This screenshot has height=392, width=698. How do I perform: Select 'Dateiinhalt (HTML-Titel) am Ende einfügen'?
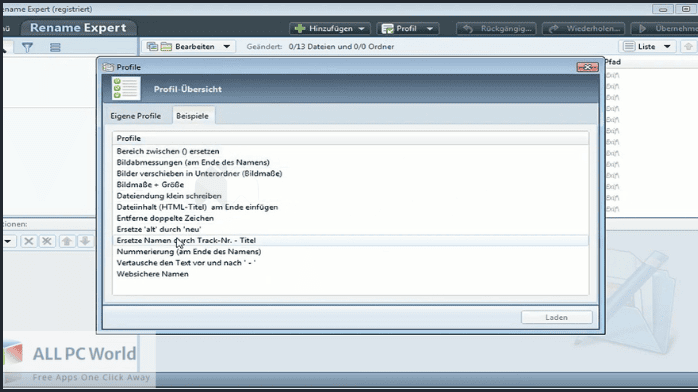350,207
